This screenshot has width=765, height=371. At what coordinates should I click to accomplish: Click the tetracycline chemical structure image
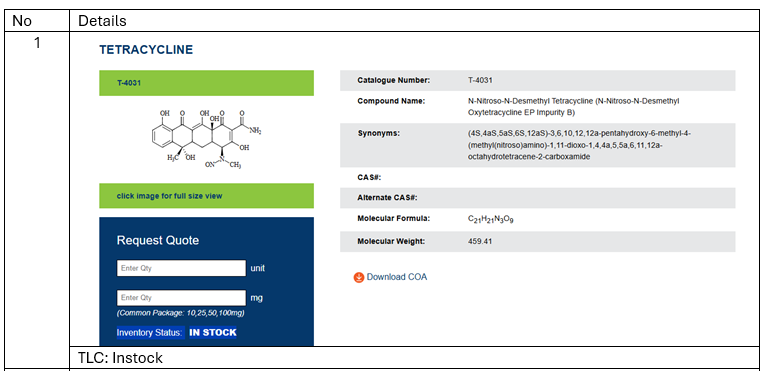(x=206, y=139)
